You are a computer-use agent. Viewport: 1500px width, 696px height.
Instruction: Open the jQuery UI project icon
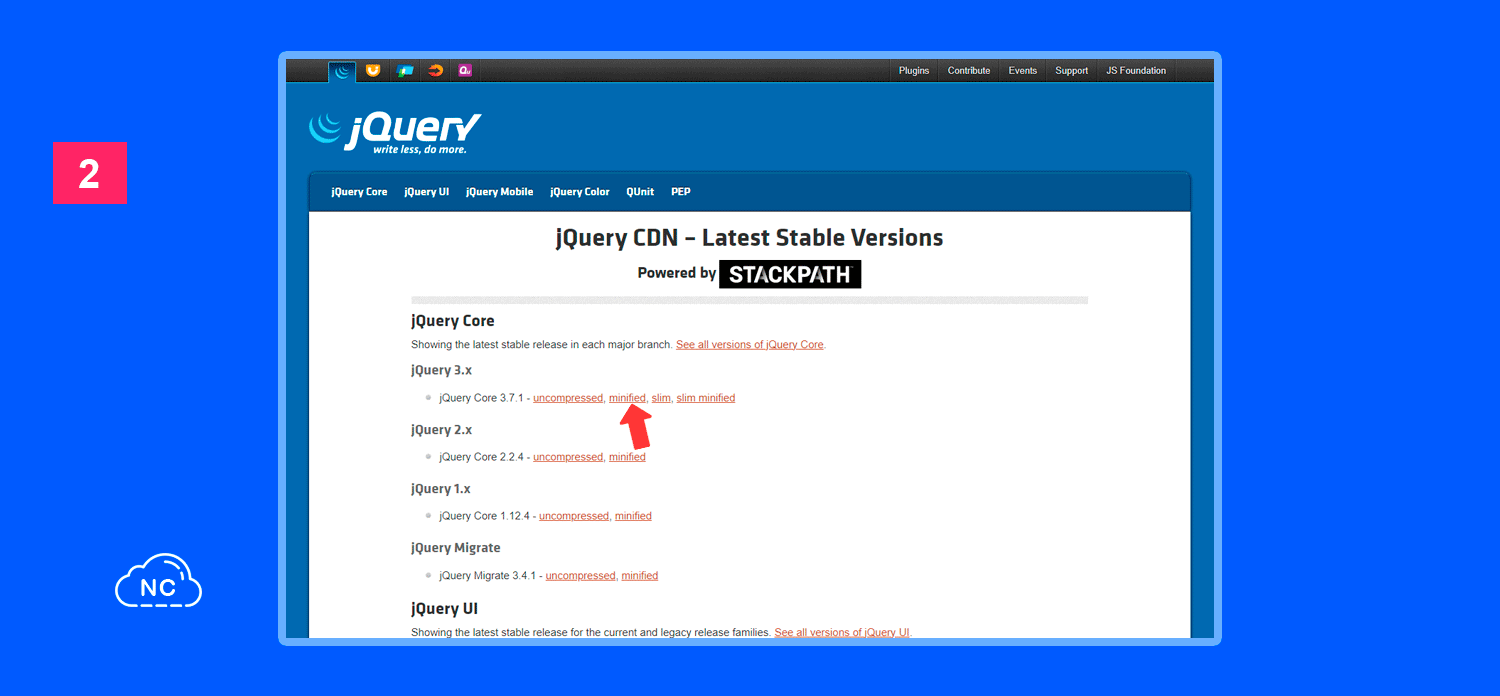pyautogui.click(x=373, y=71)
